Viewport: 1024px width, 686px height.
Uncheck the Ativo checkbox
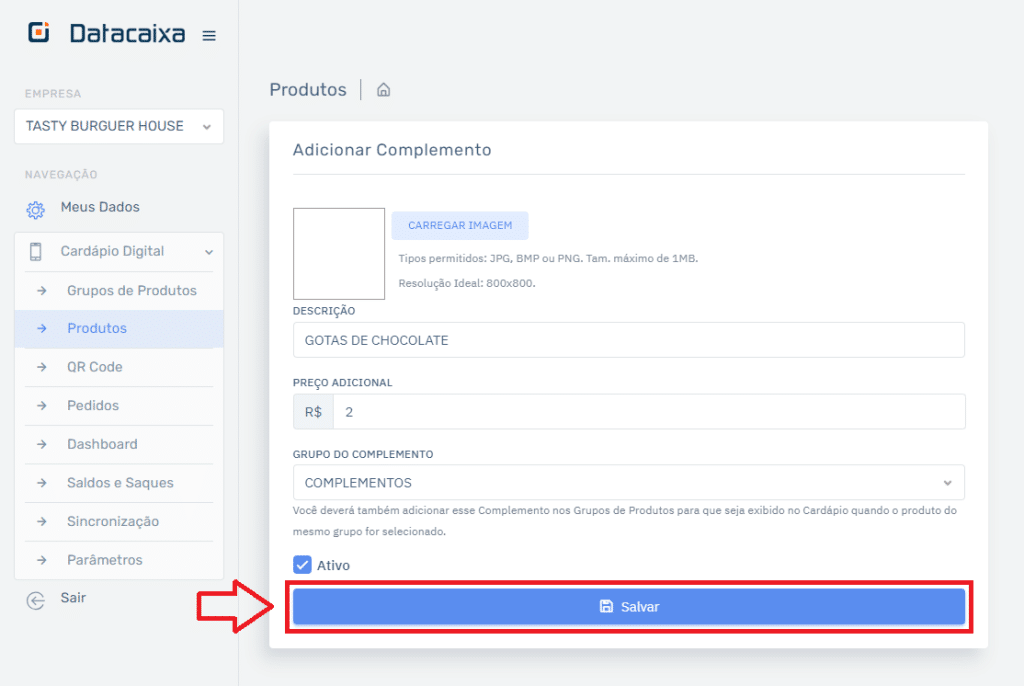(x=302, y=565)
